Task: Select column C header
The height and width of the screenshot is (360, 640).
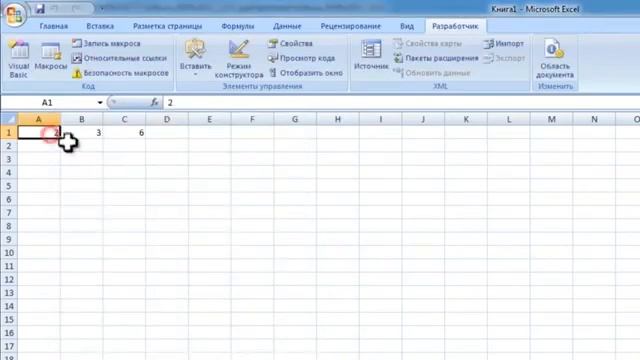Action: coord(124,119)
